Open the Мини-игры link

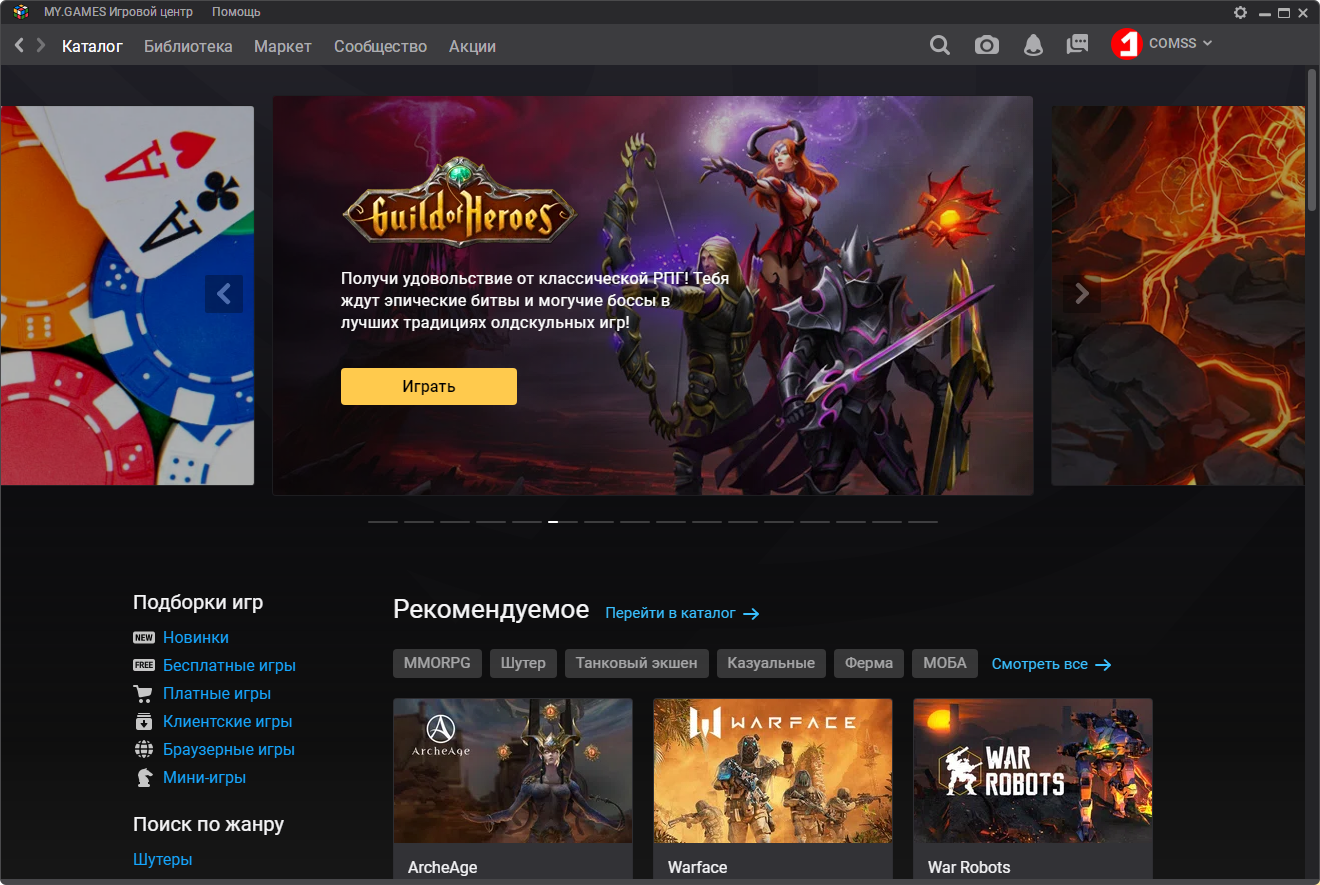[204, 777]
